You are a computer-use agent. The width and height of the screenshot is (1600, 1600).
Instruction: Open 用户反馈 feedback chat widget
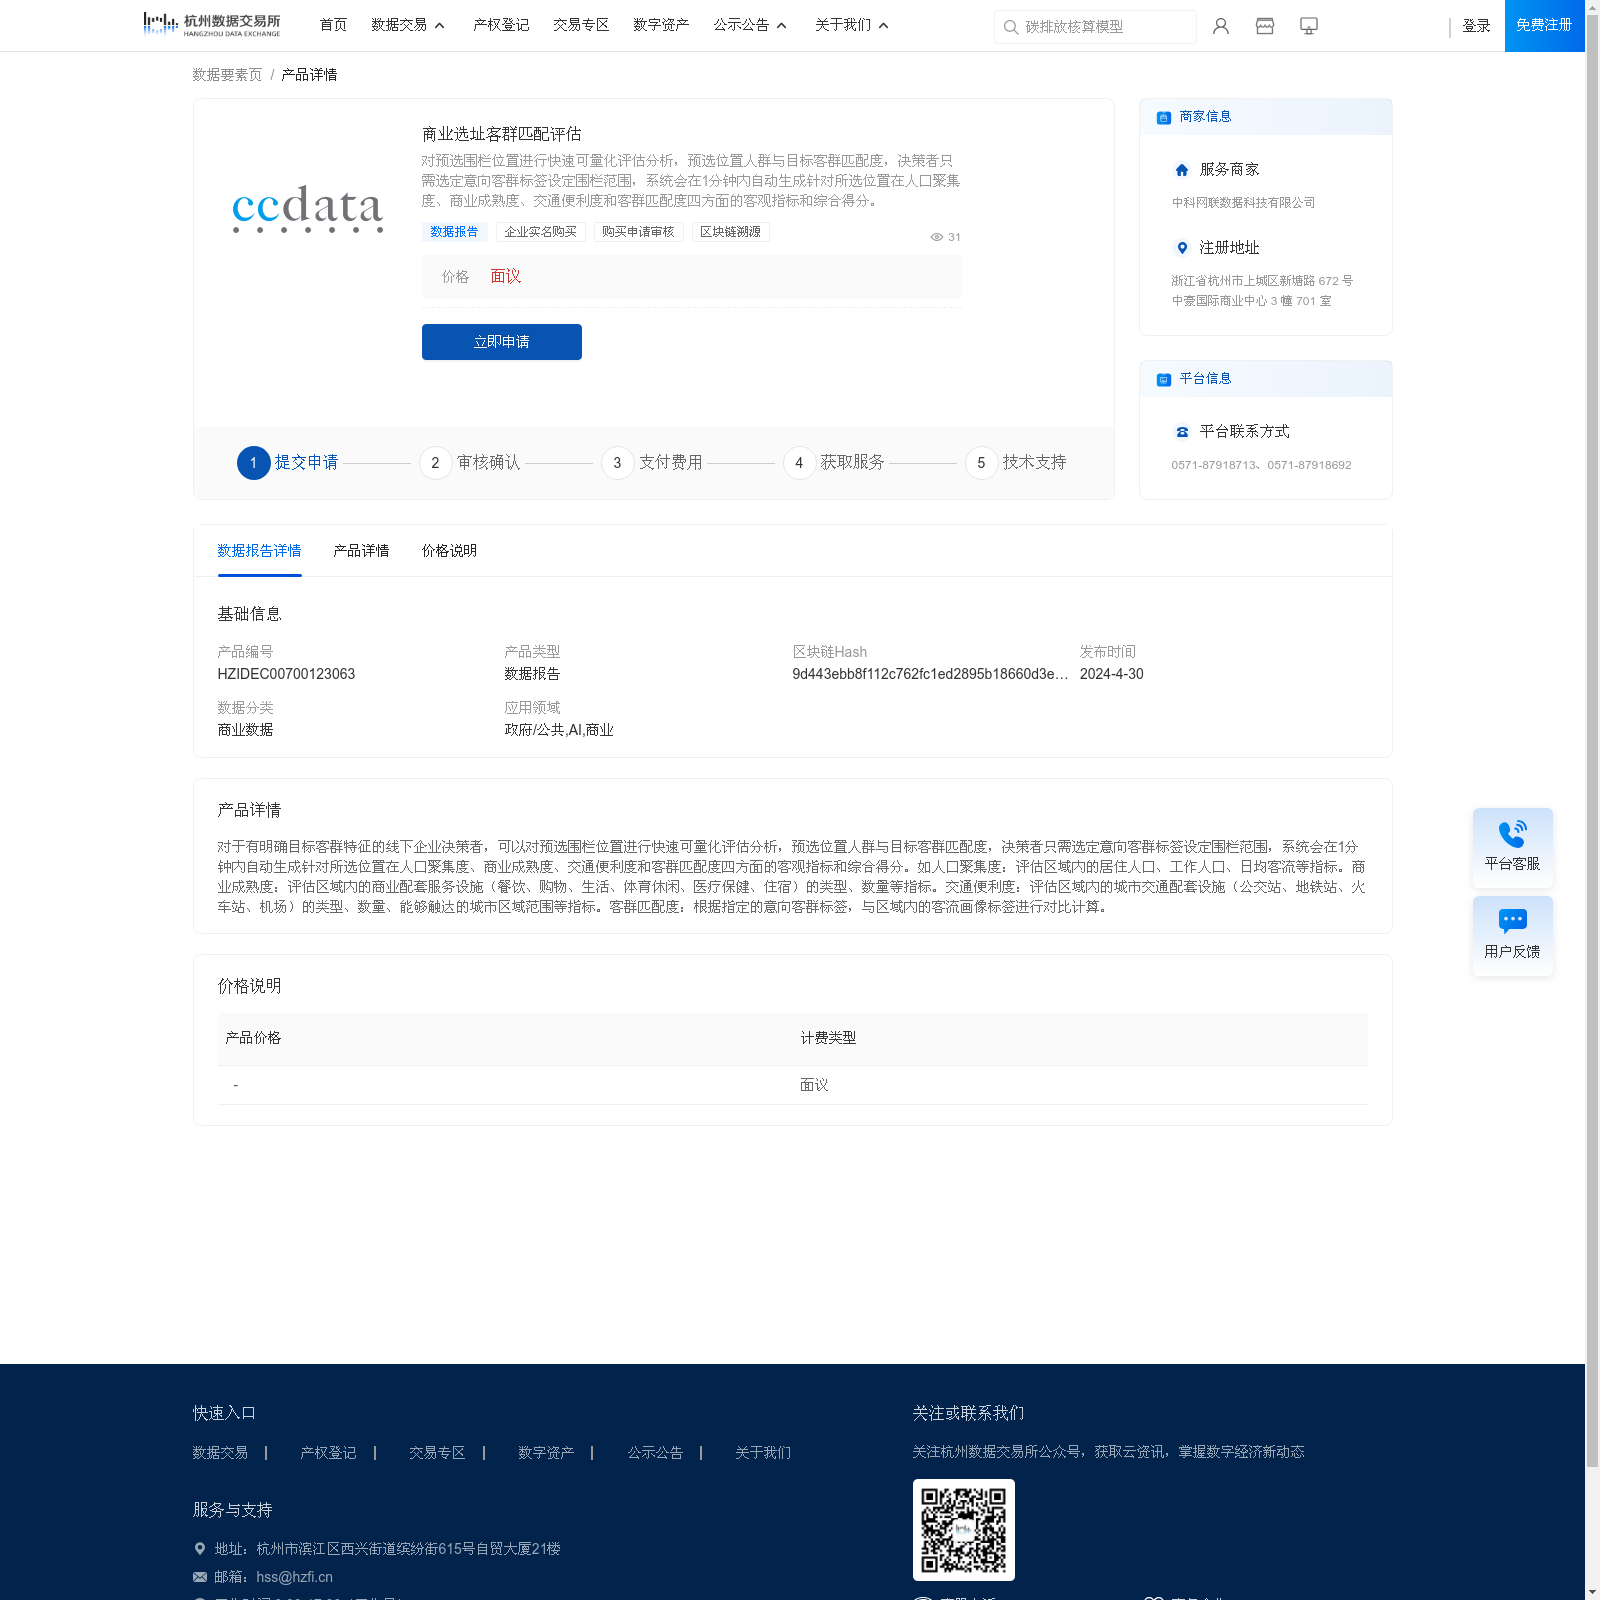coord(1512,935)
